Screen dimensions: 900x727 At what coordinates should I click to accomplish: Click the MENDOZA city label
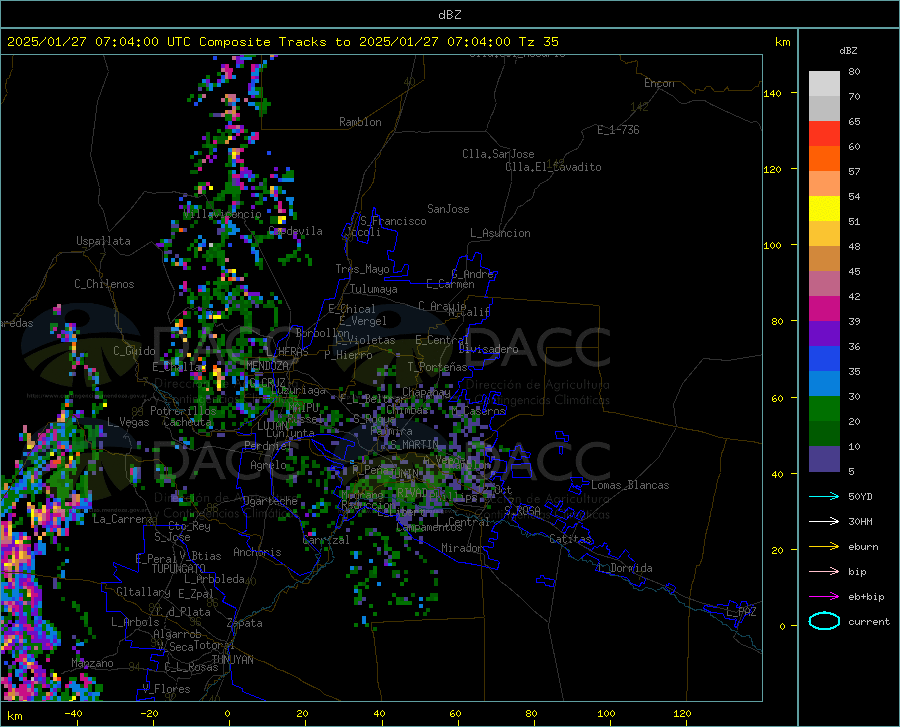[x=267, y=366]
